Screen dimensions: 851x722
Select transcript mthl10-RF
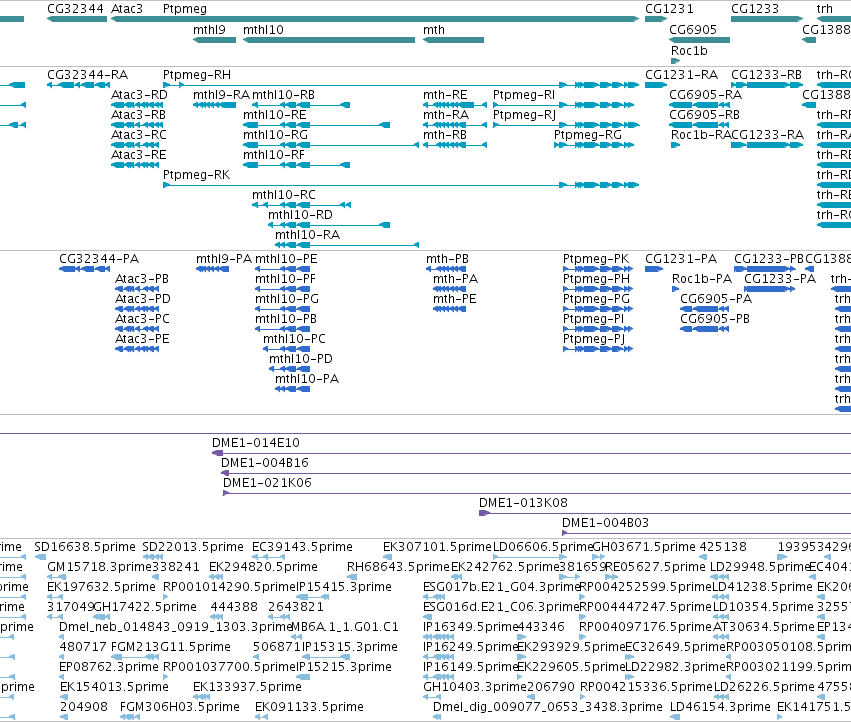(274, 155)
